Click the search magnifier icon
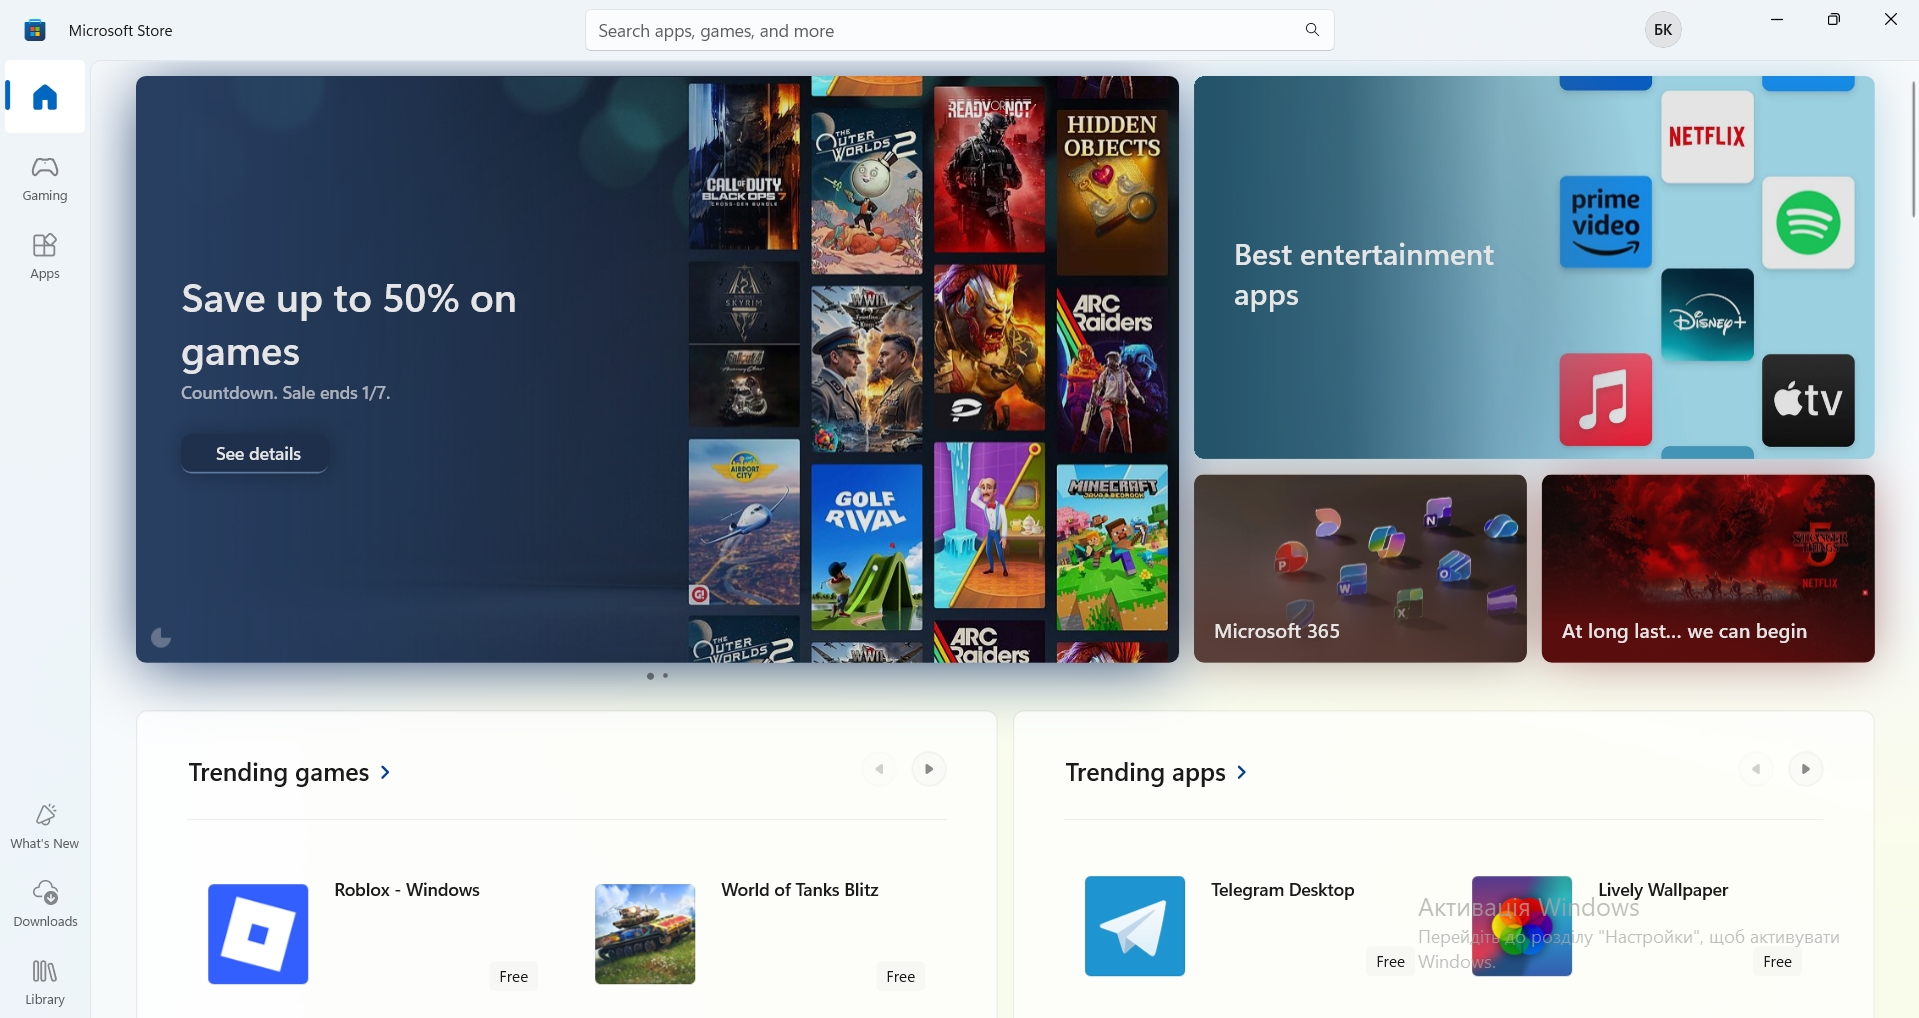This screenshot has height=1018, width=1919. pos(1312,30)
